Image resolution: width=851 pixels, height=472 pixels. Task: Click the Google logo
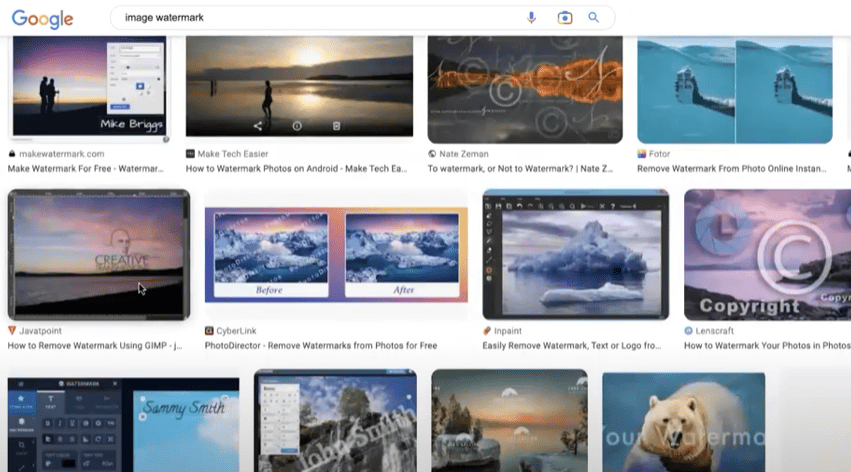[x=42, y=18]
